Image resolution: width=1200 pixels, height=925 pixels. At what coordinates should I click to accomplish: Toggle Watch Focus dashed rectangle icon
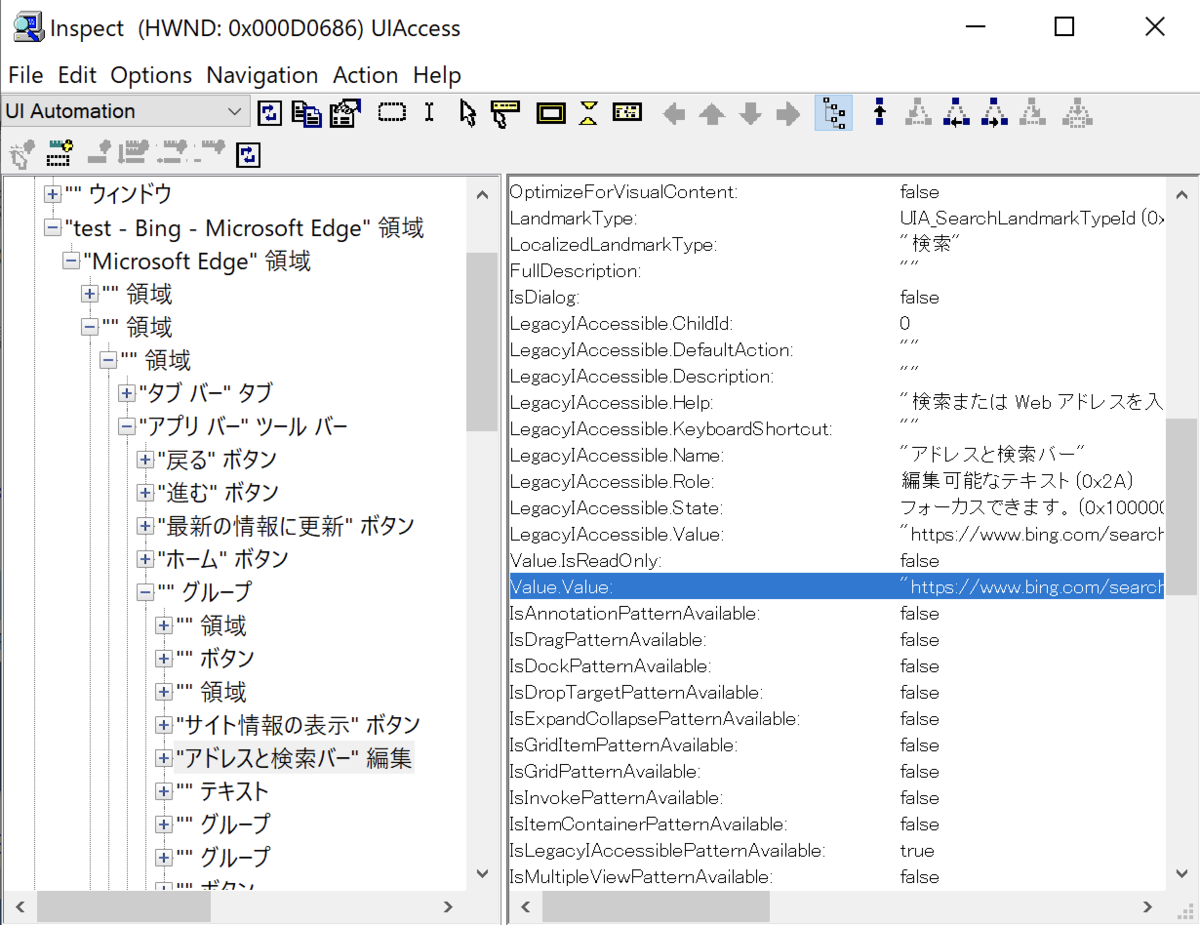[x=392, y=112]
